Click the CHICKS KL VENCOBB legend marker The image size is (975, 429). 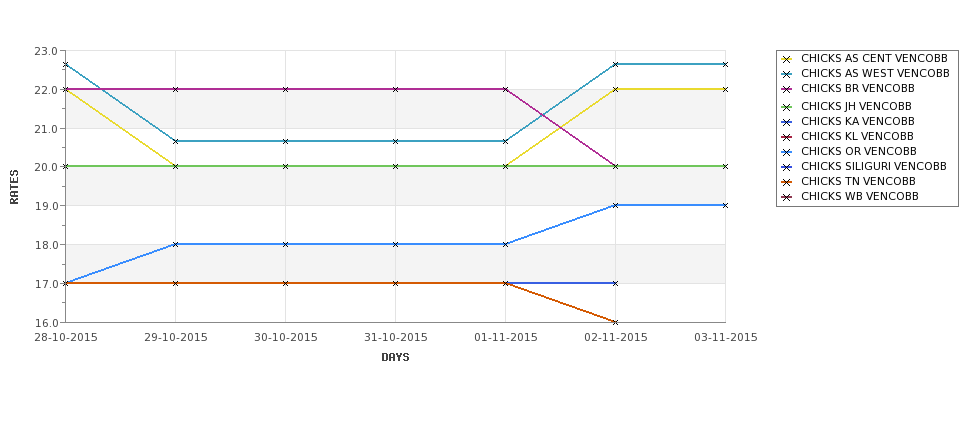coord(787,137)
